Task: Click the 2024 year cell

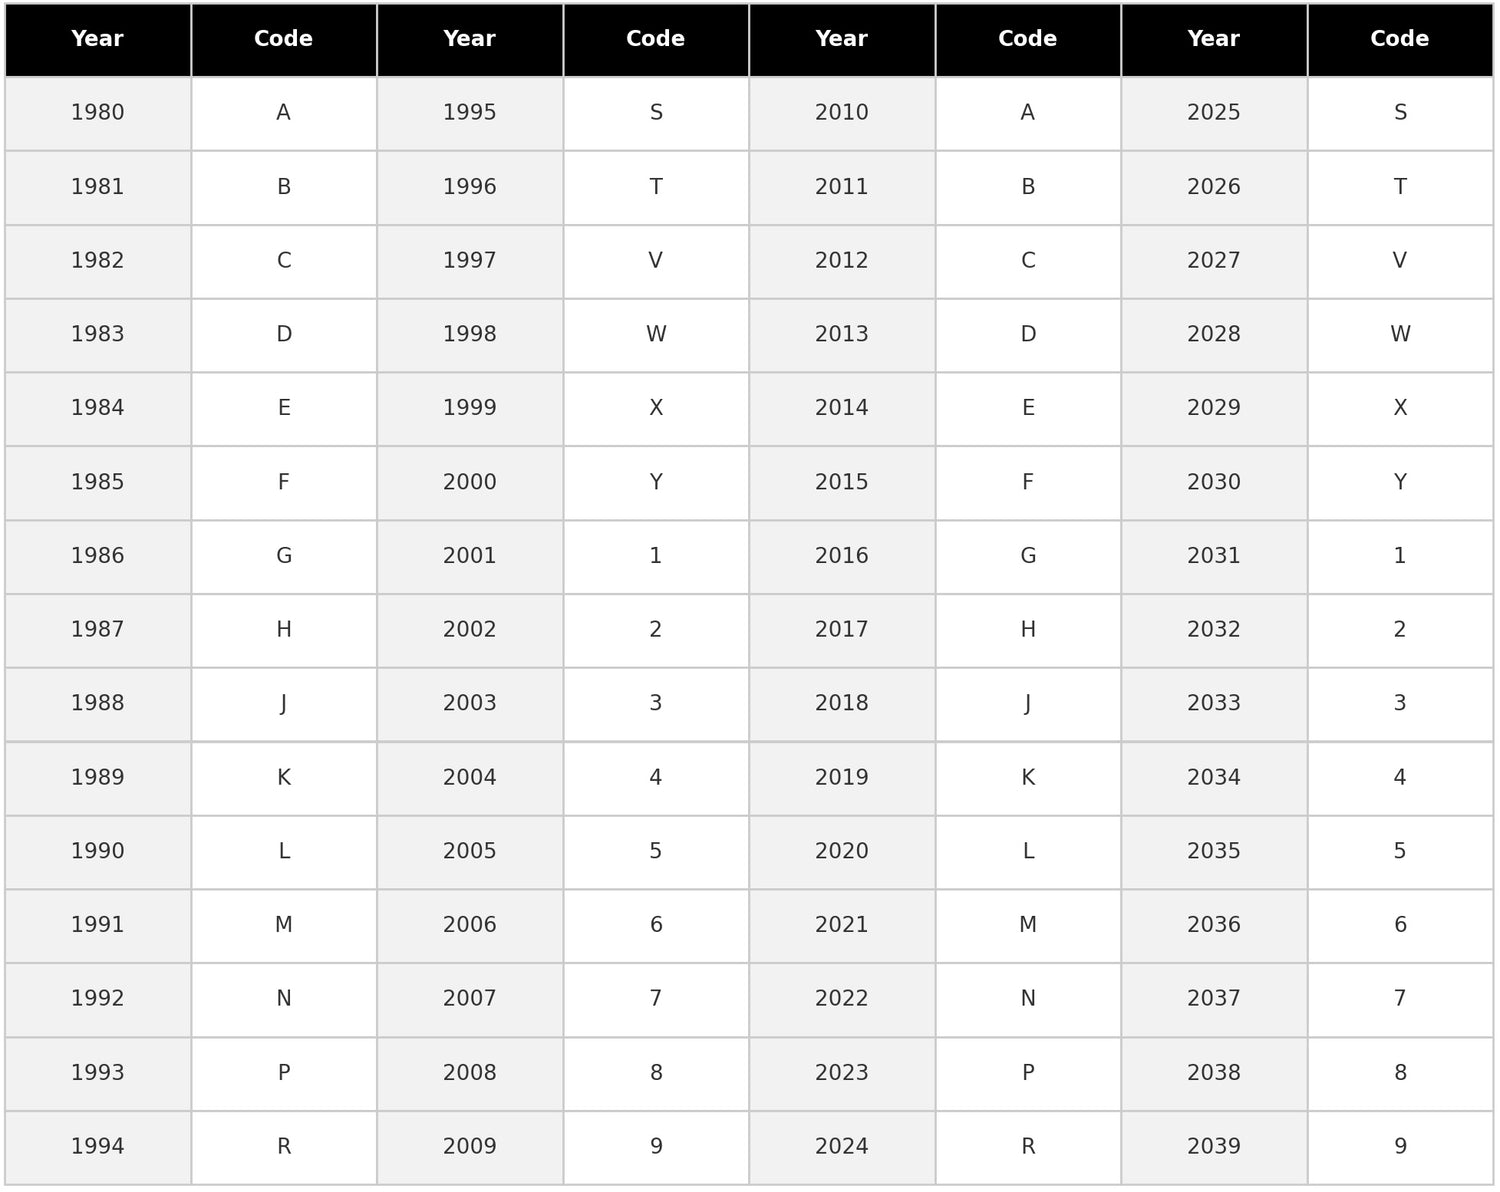Action: [841, 1147]
